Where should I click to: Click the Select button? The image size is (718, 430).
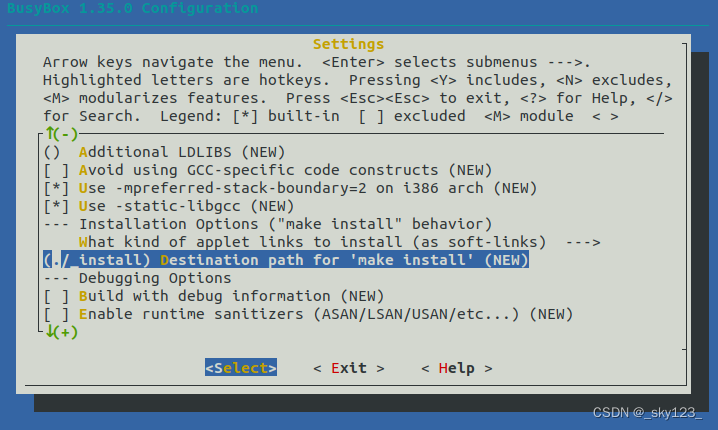point(241,368)
